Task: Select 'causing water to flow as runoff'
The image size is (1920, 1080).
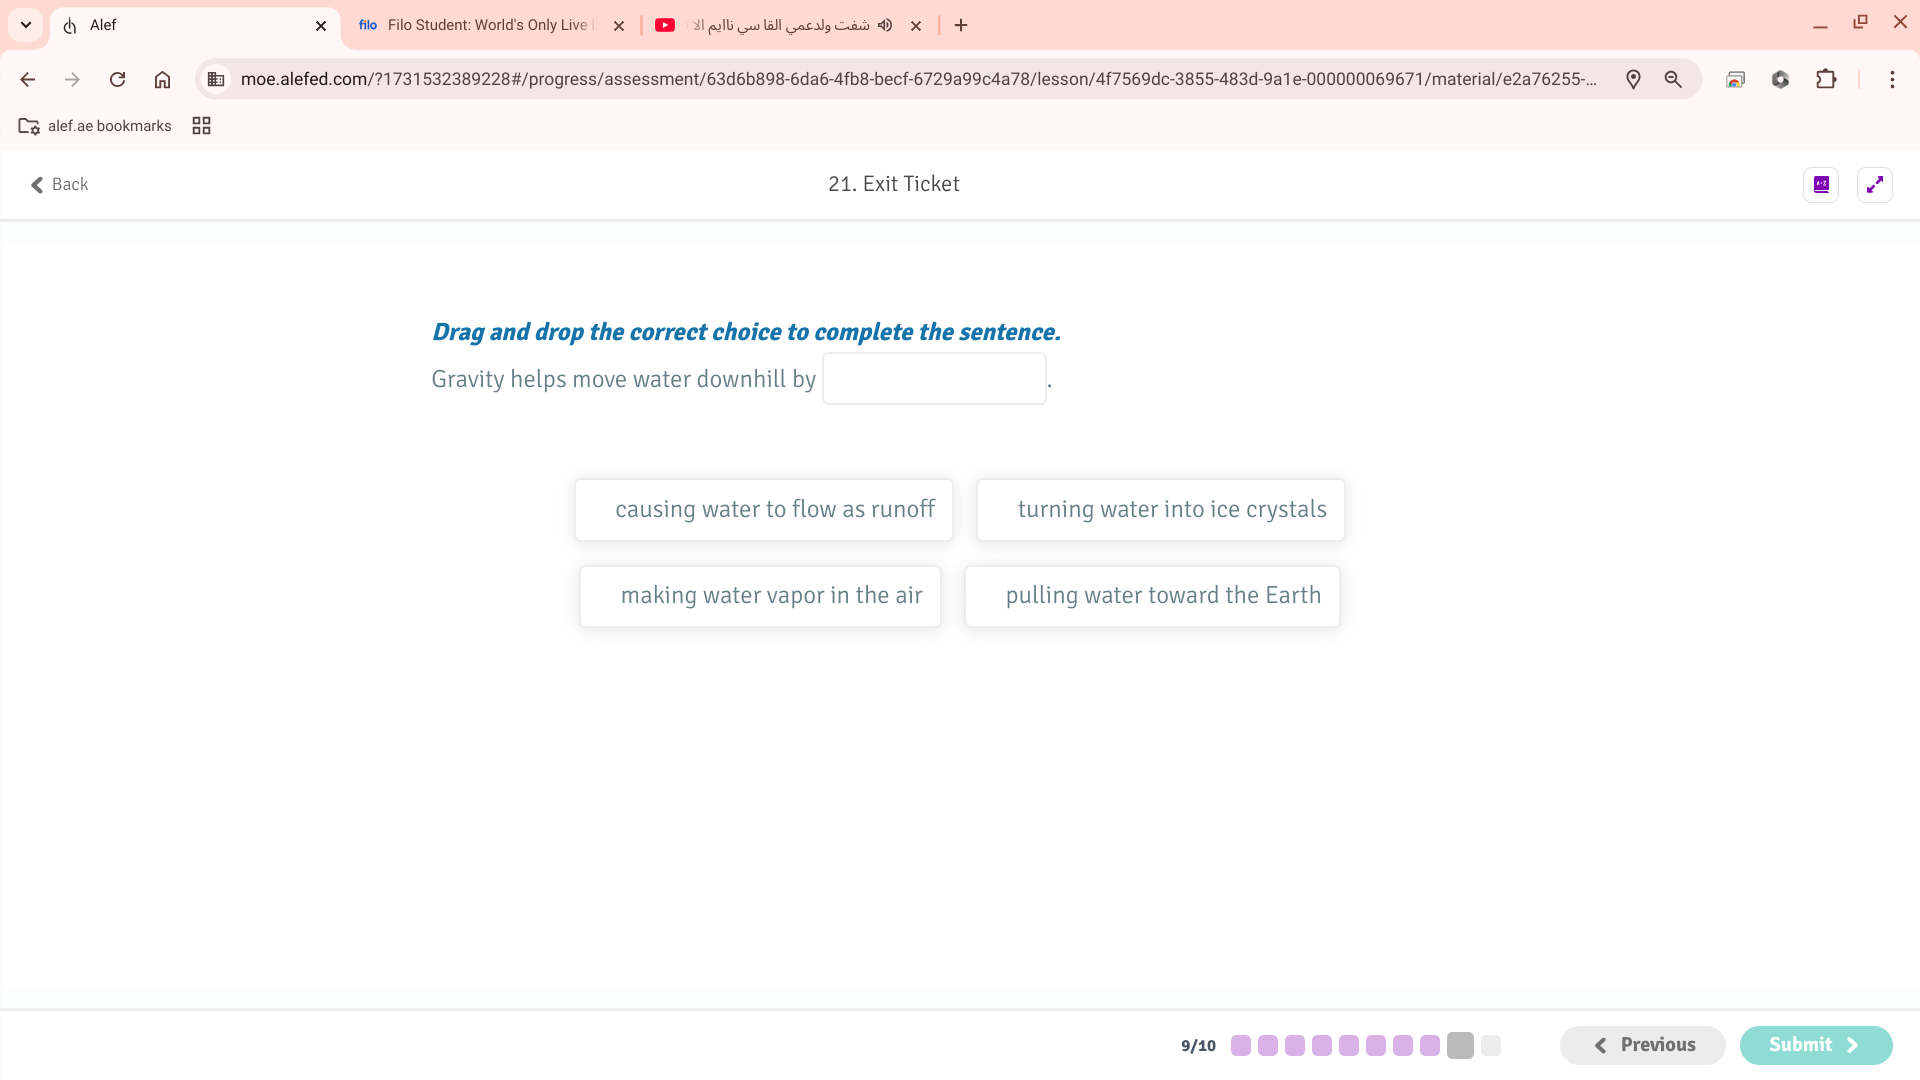Action: pos(764,510)
